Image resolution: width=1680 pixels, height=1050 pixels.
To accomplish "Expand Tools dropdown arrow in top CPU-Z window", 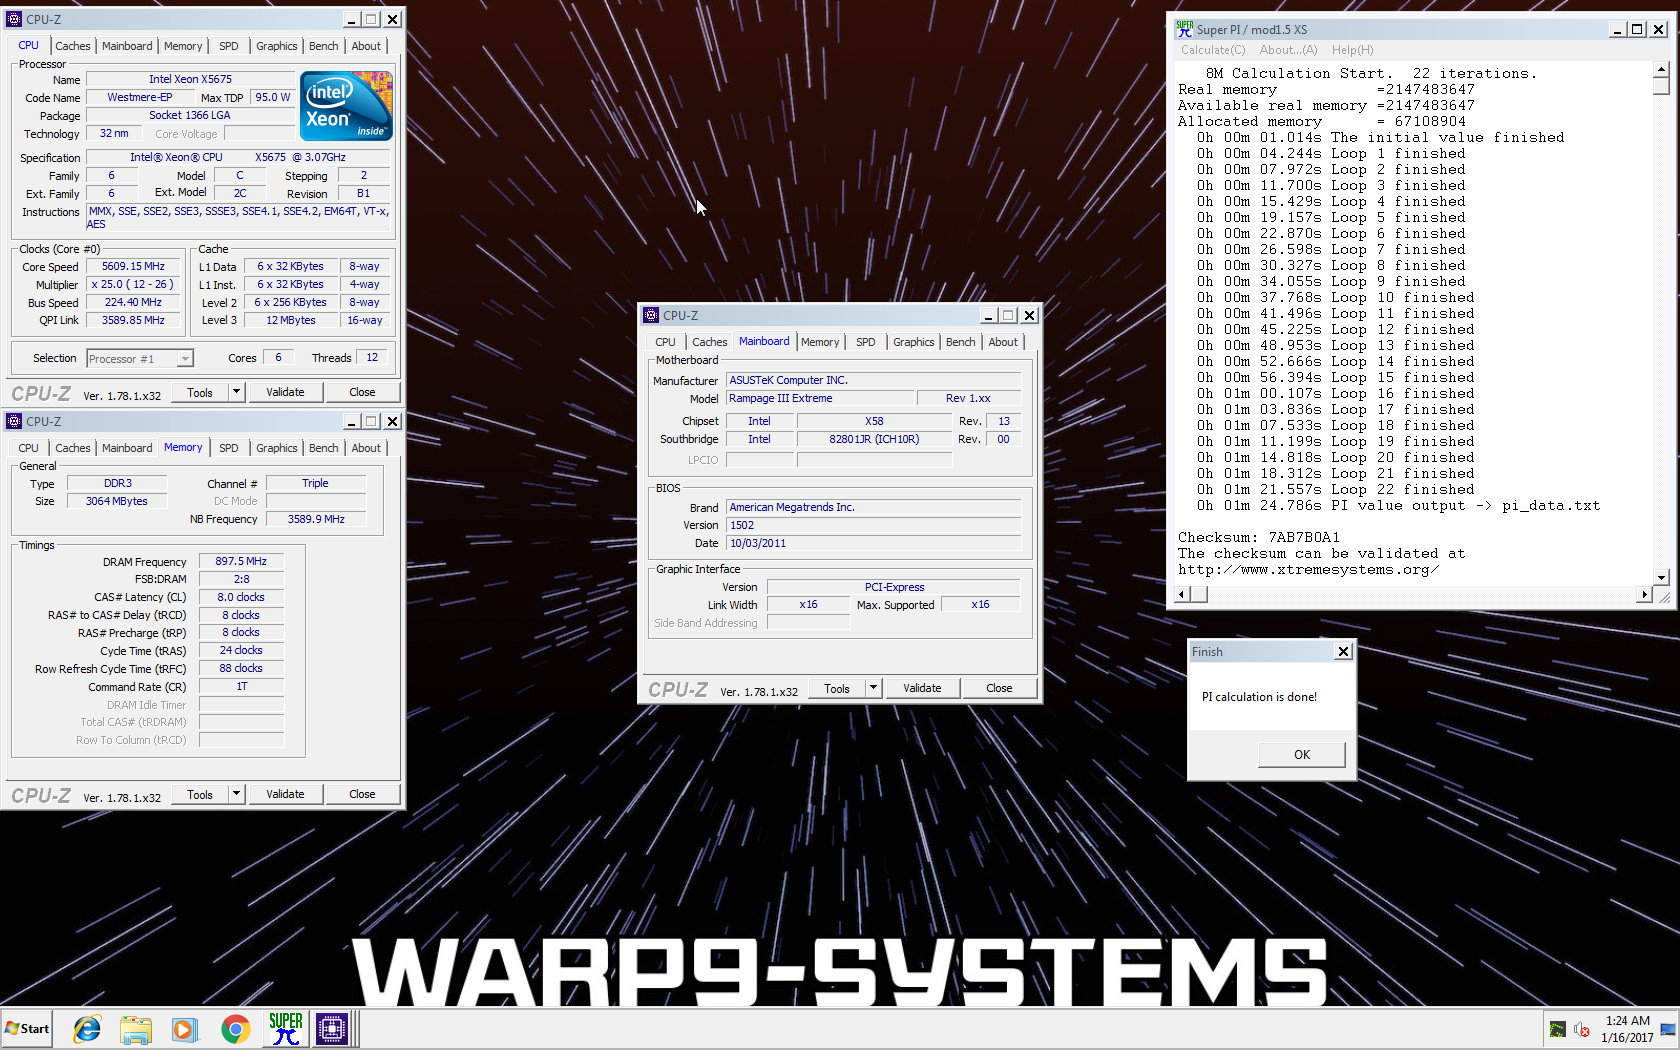I will click(237, 392).
